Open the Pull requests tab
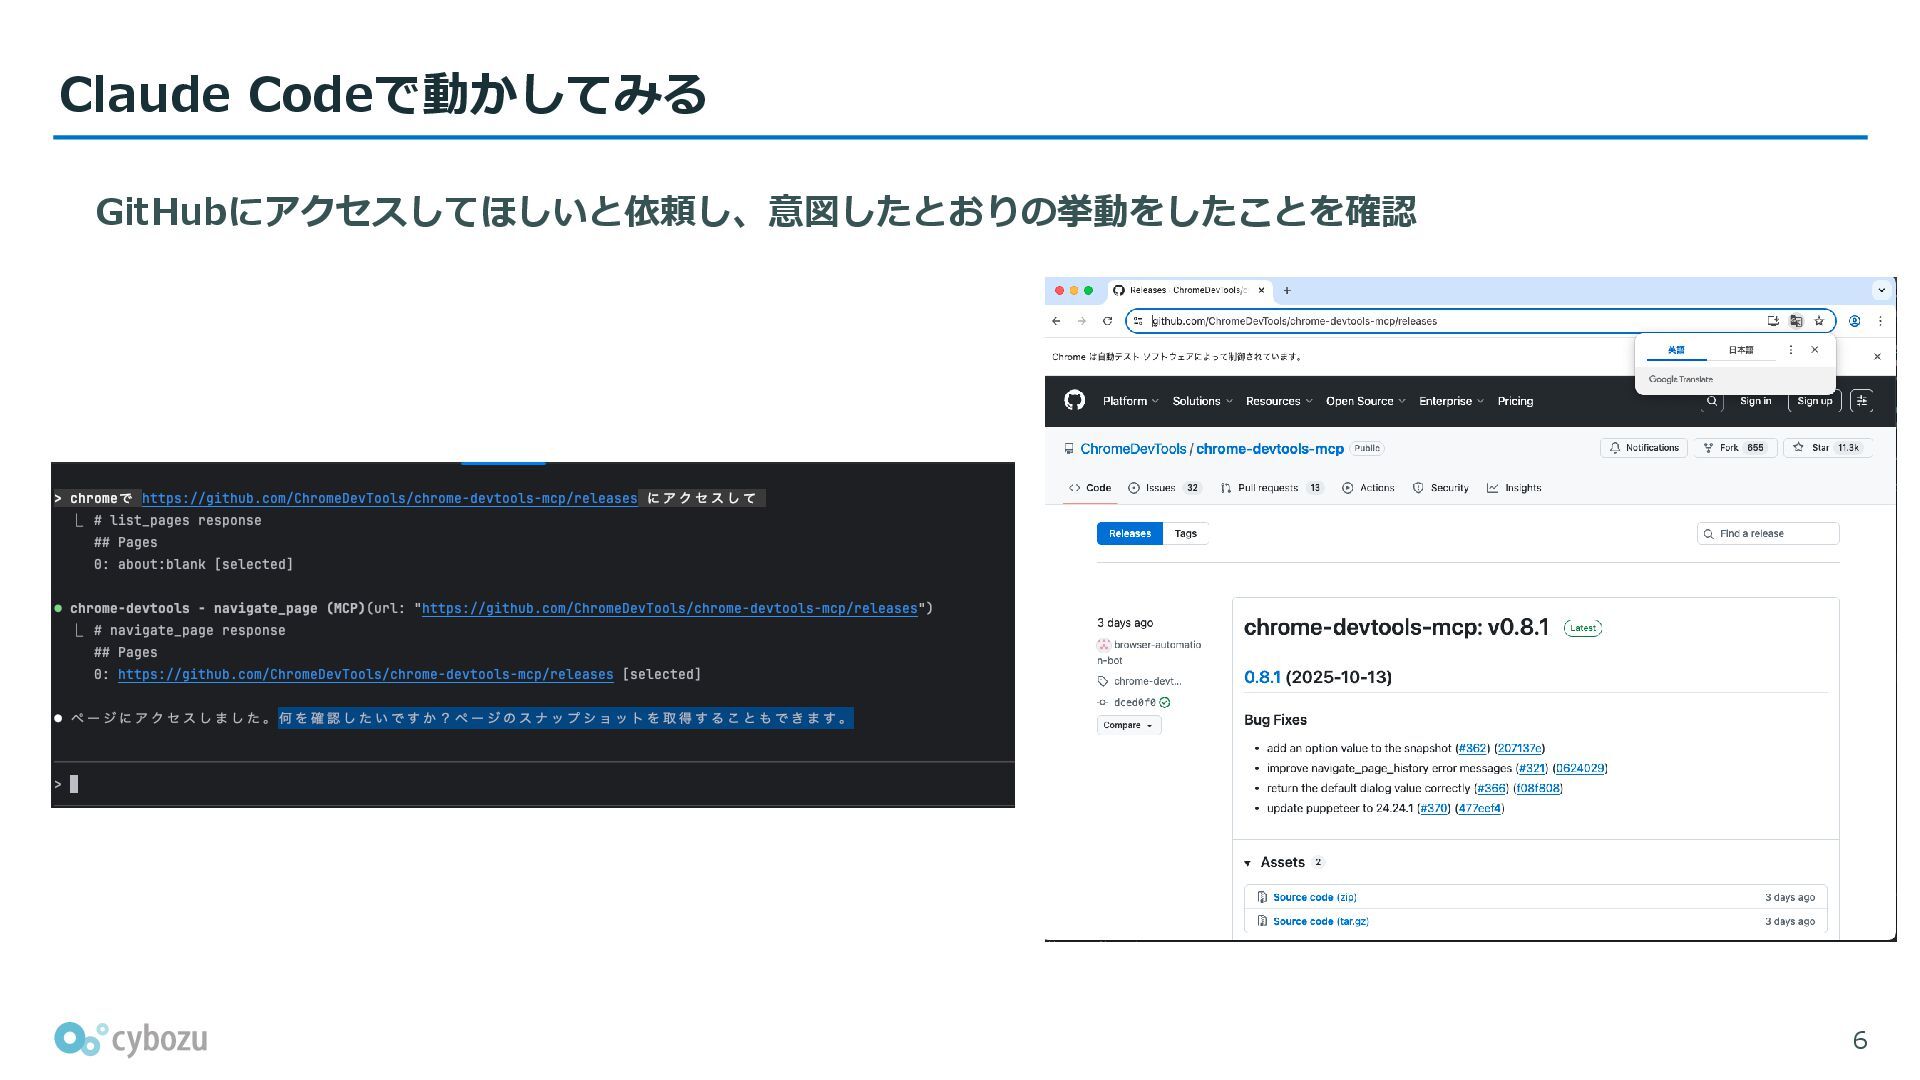 click(x=1270, y=488)
